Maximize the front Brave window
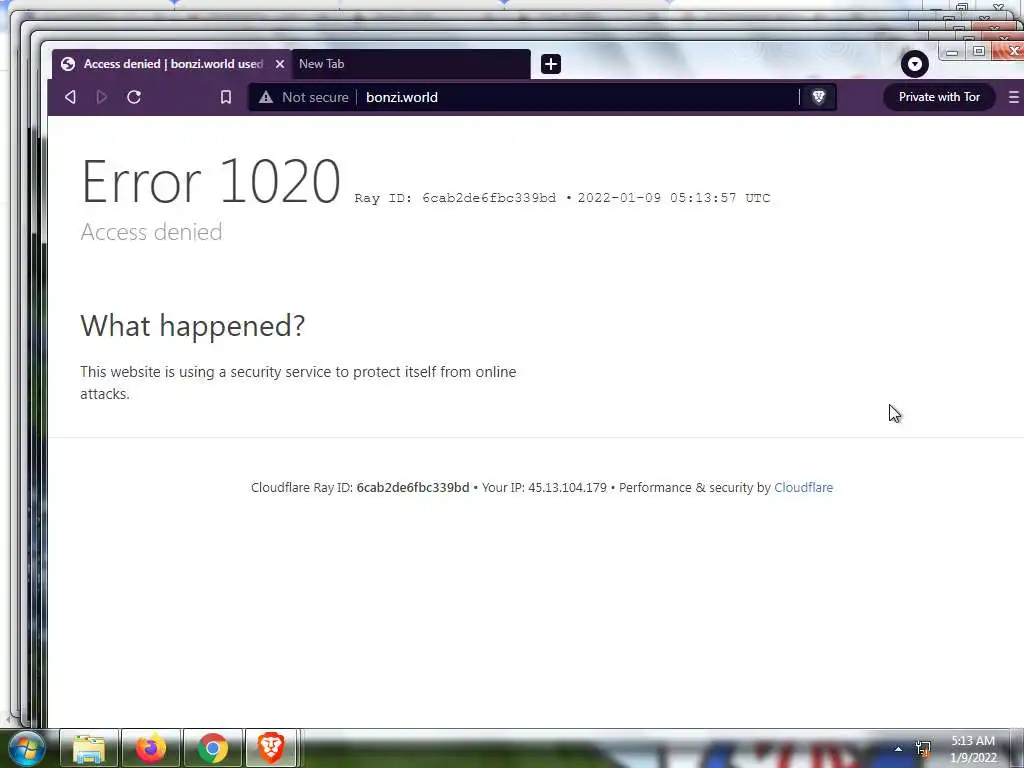This screenshot has width=1024, height=768. point(978,51)
